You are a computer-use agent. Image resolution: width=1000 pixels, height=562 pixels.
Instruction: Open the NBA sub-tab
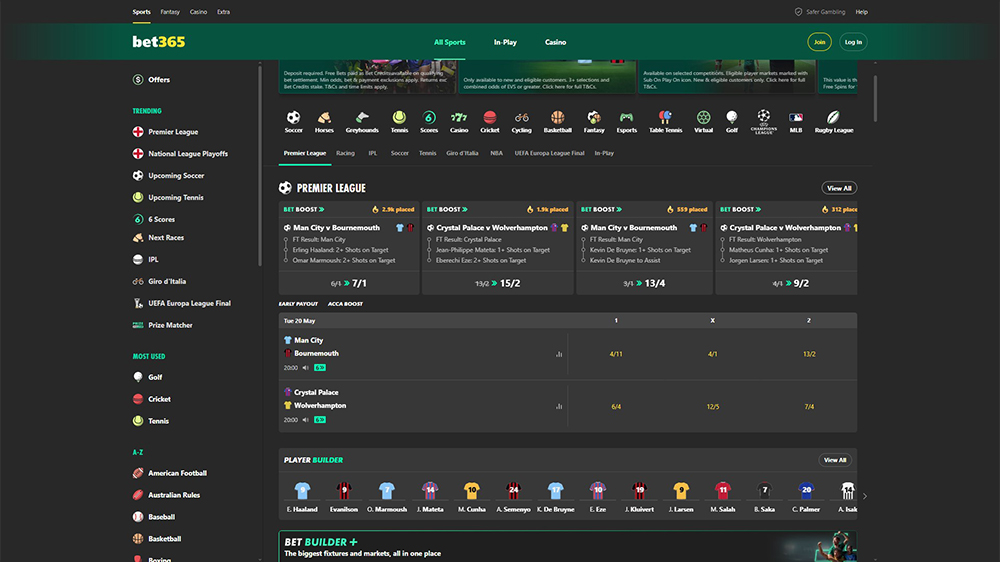[x=496, y=153]
